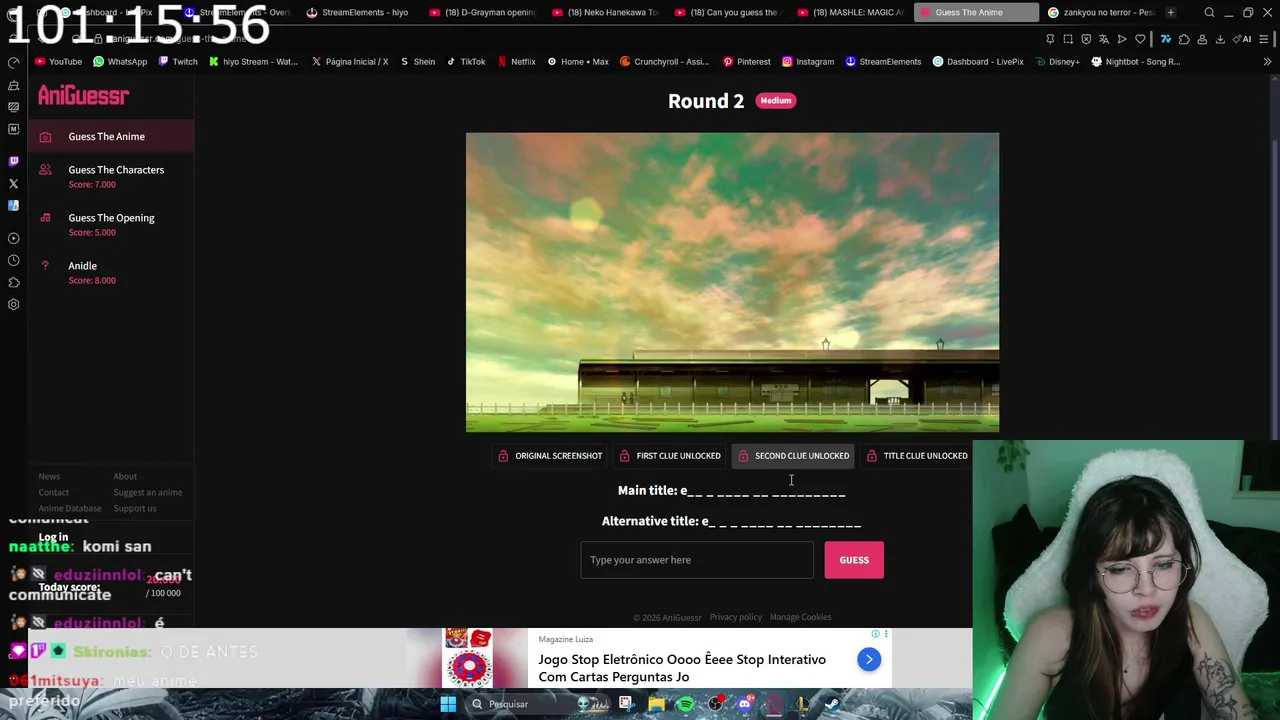1280x720 pixels.
Task: Open the About footer link
Action: [x=125, y=476]
